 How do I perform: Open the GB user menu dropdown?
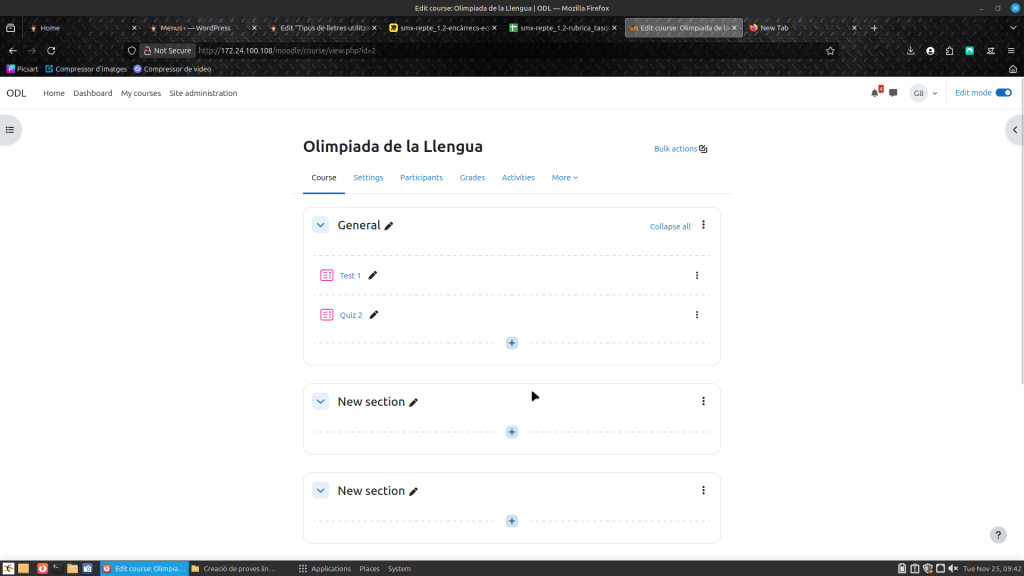pos(924,93)
